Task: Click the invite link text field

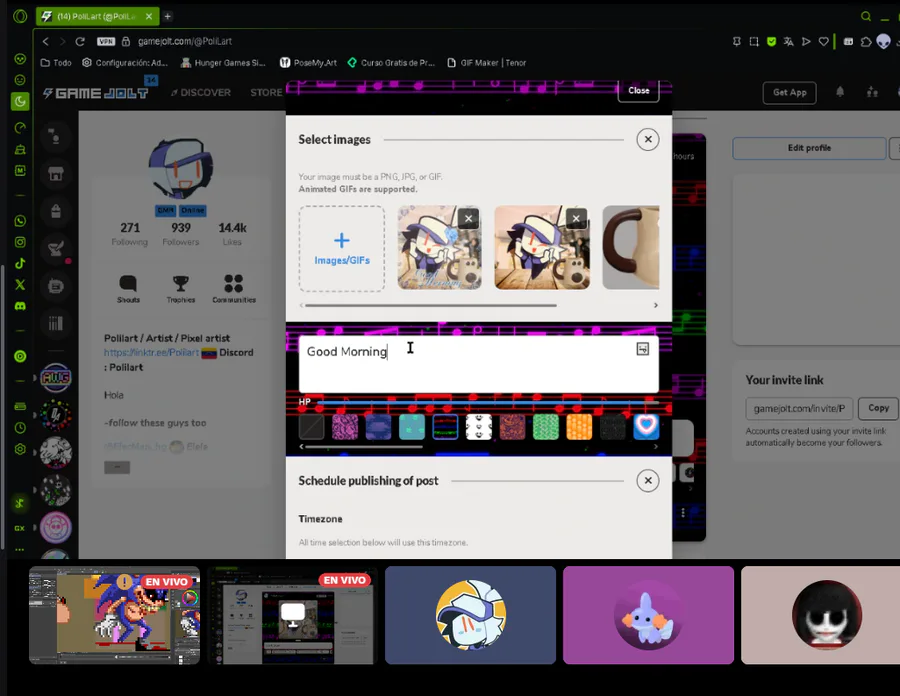Action: point(799,409)
